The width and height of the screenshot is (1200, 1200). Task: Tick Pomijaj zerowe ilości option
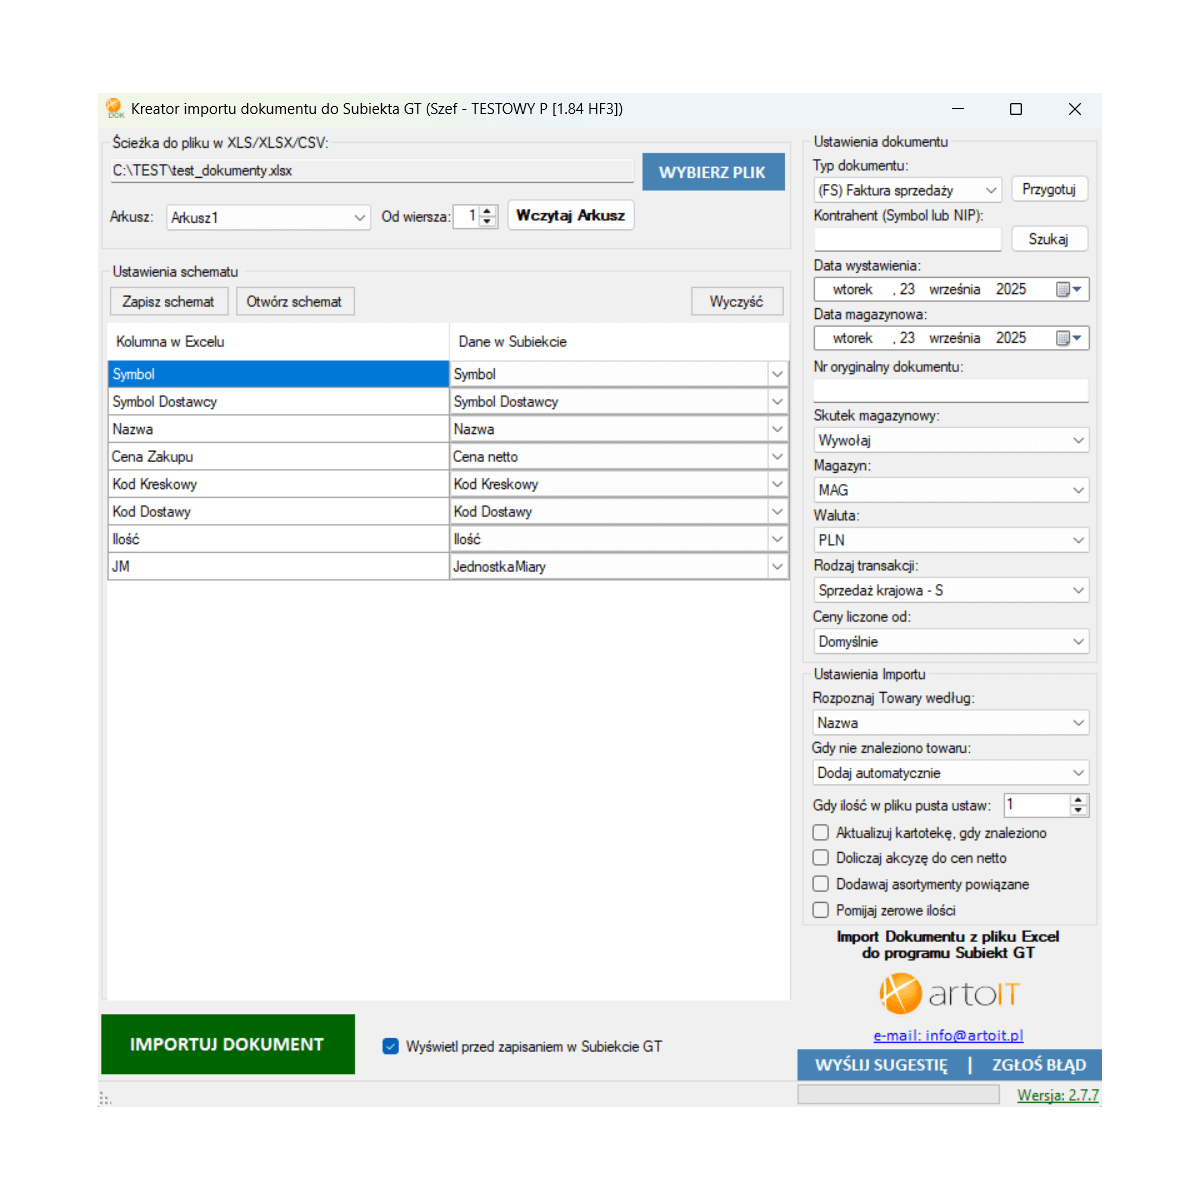click(821, 910)
